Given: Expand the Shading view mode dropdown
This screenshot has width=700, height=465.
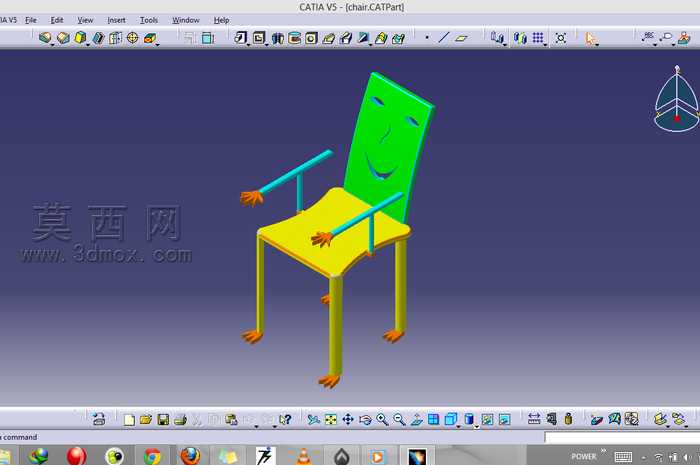Looking at the screenshot, I should 476,427.
